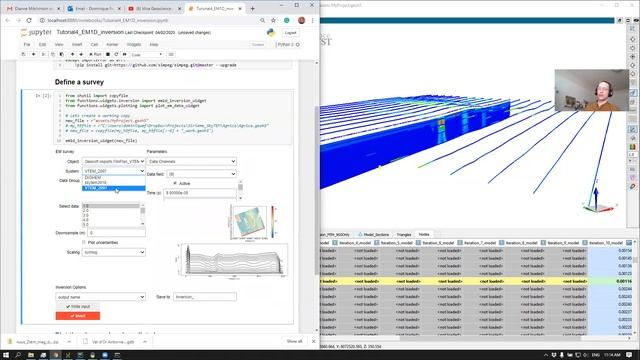The height and width of the screenshot is (360, 640).
Task: Toggle the Active checkbox
Action: pos(175,184)
